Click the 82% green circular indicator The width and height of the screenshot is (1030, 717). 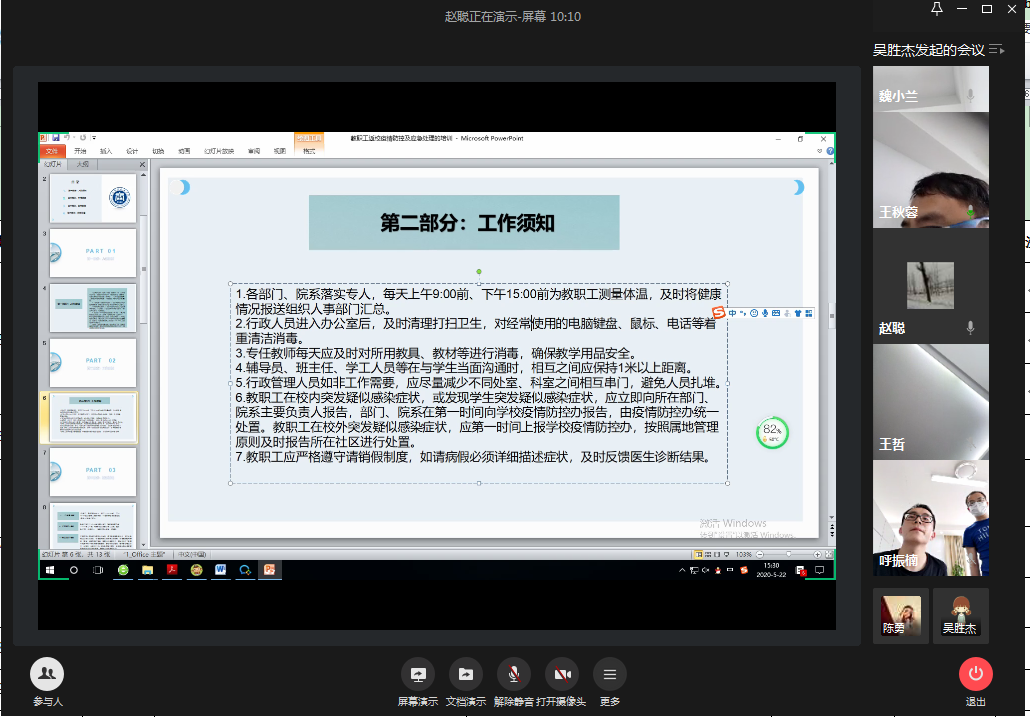pyautogui.click(x=772, y=433)
